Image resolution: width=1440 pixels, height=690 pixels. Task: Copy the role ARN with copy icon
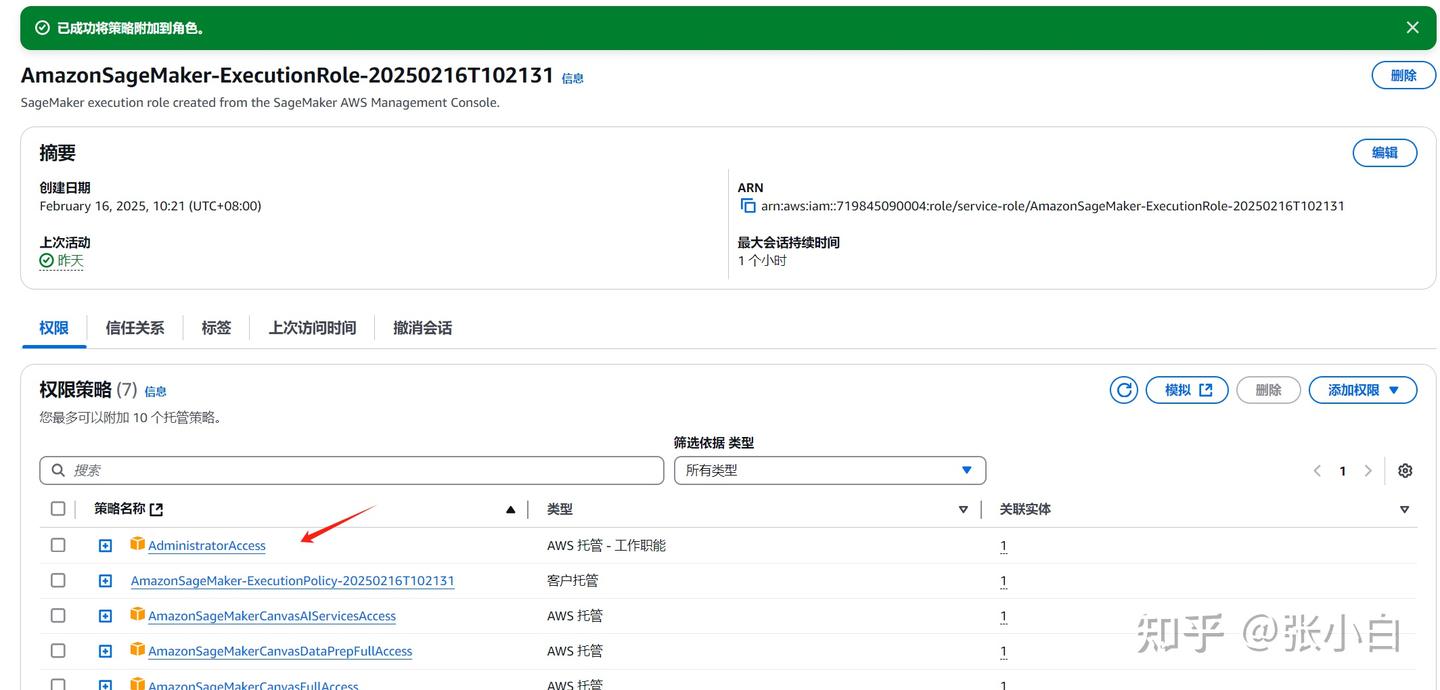(748, 206)
